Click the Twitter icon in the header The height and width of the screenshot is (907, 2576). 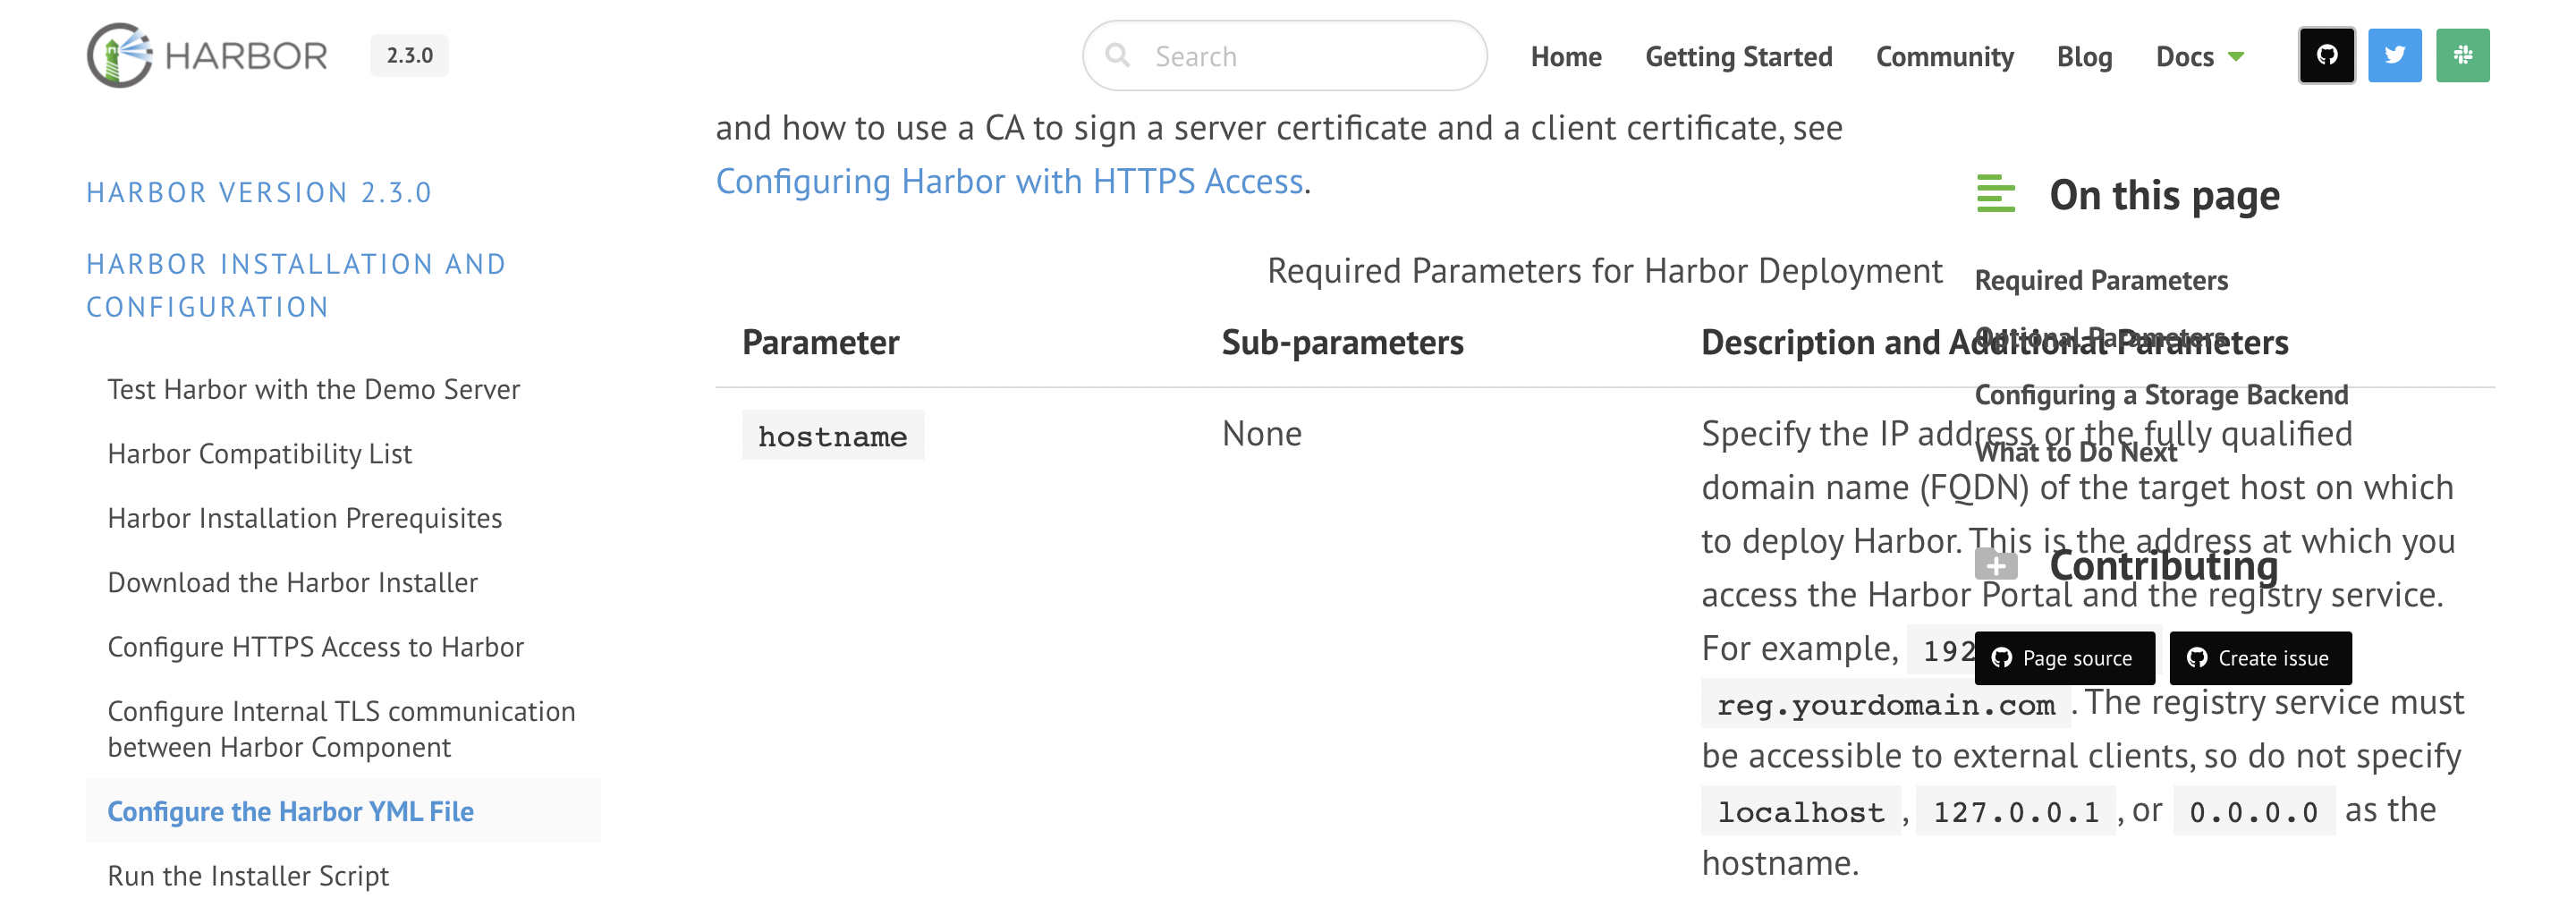tap(2395, 56)
